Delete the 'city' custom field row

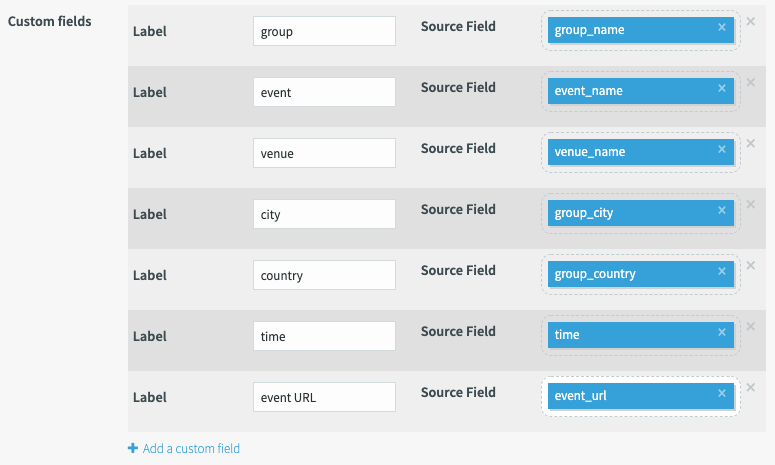click(751, 204)
